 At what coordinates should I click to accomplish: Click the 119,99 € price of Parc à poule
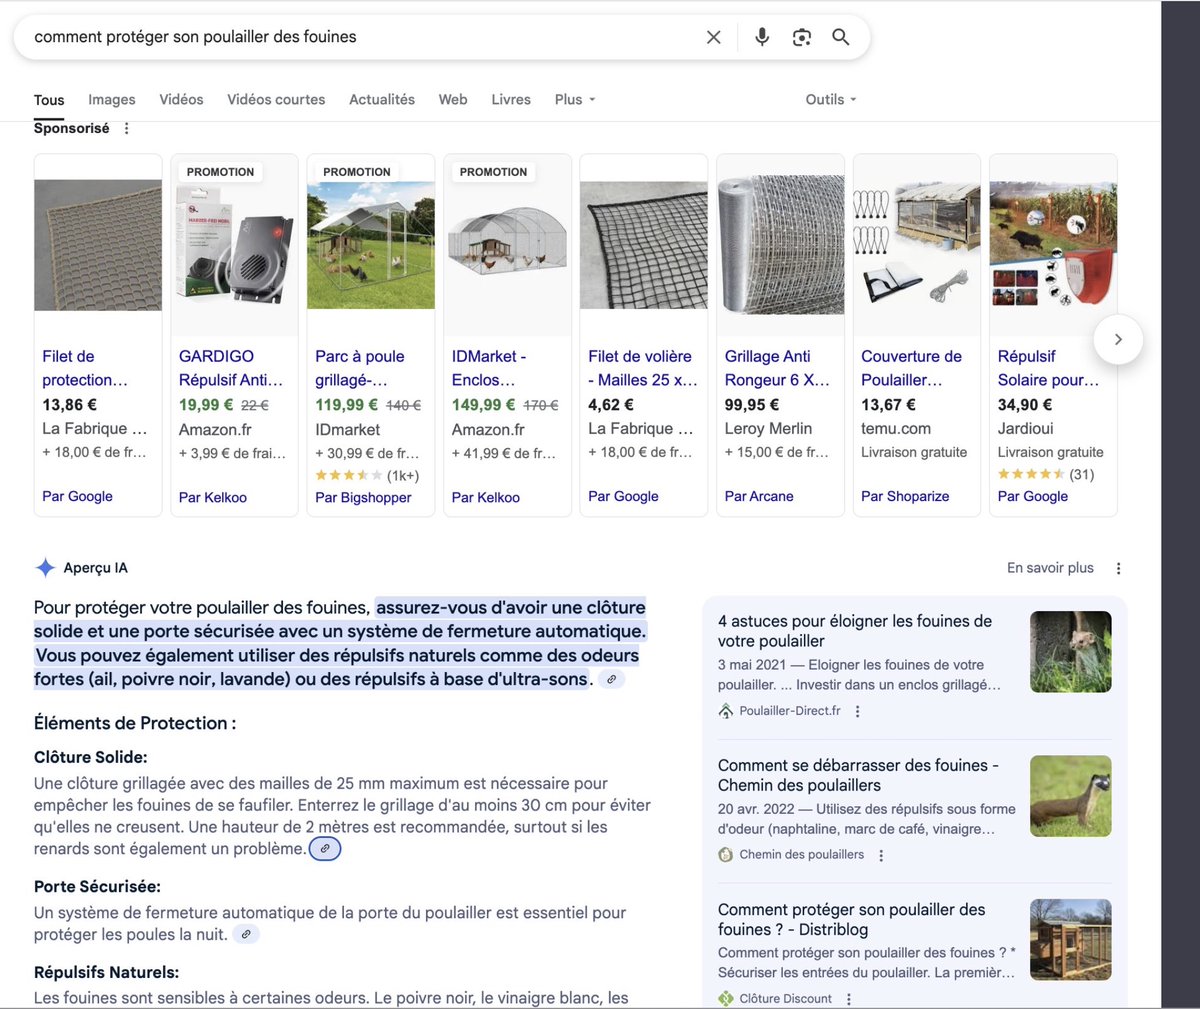pos(346,405)
